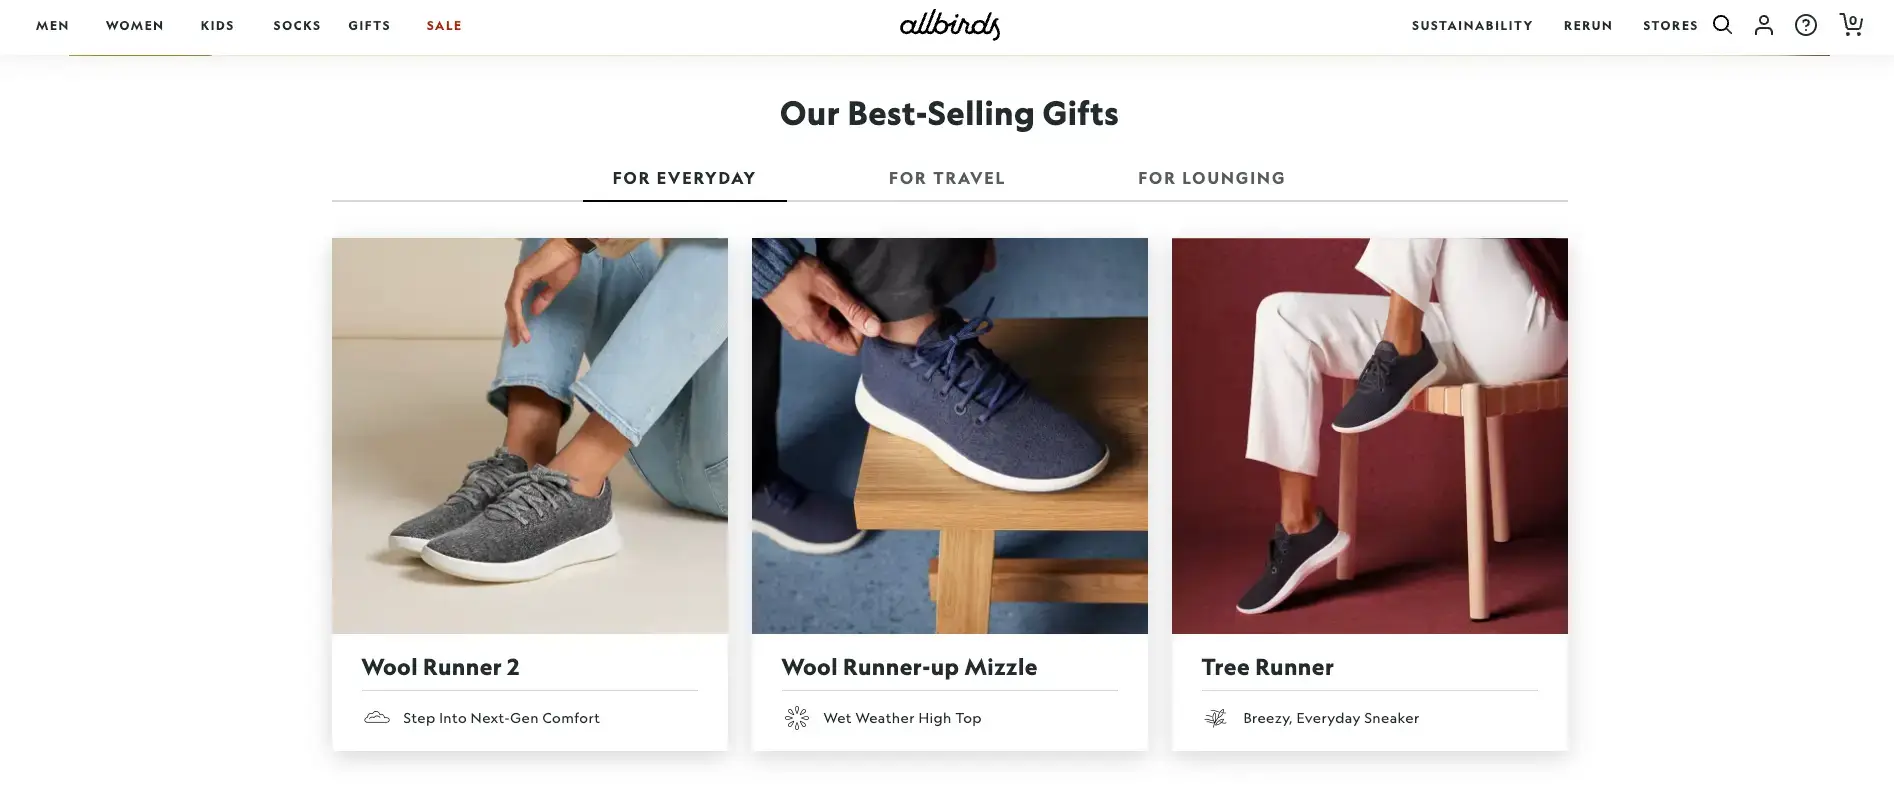1894x788 pixels.
Task: Click the allbirds logo
Action: coord(948,25)
